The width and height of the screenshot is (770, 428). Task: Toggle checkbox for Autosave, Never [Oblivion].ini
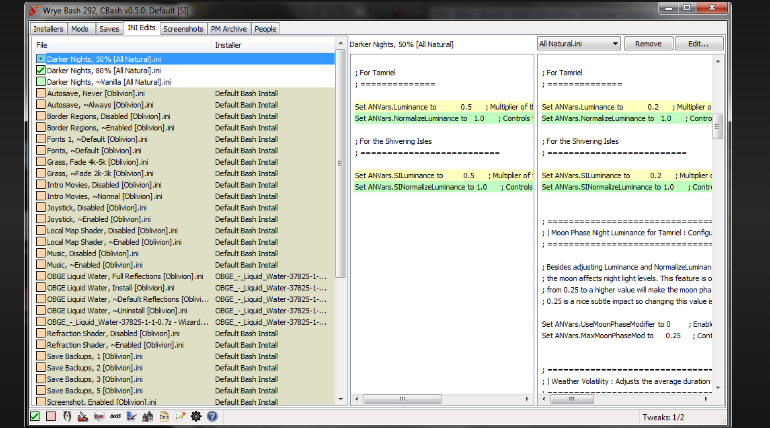[x=40, y=93]
